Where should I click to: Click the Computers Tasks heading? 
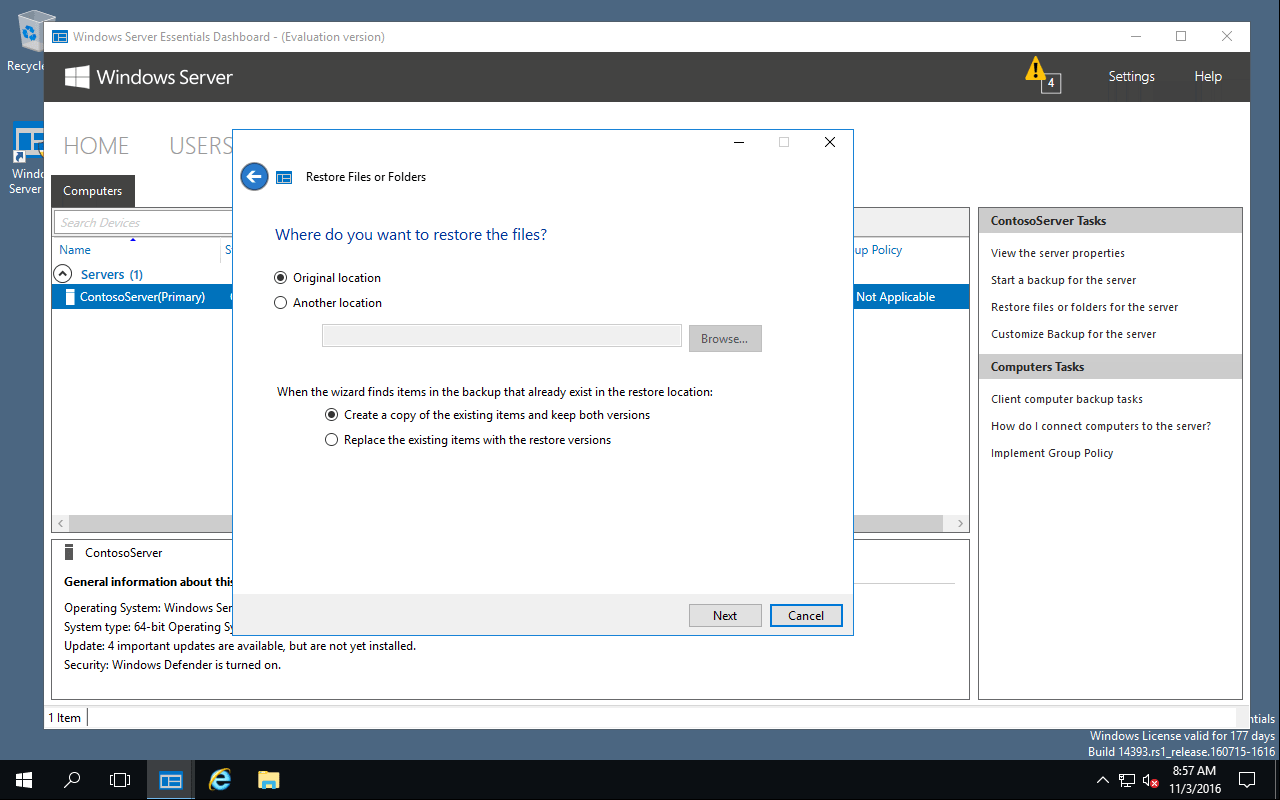point(1037,367)
